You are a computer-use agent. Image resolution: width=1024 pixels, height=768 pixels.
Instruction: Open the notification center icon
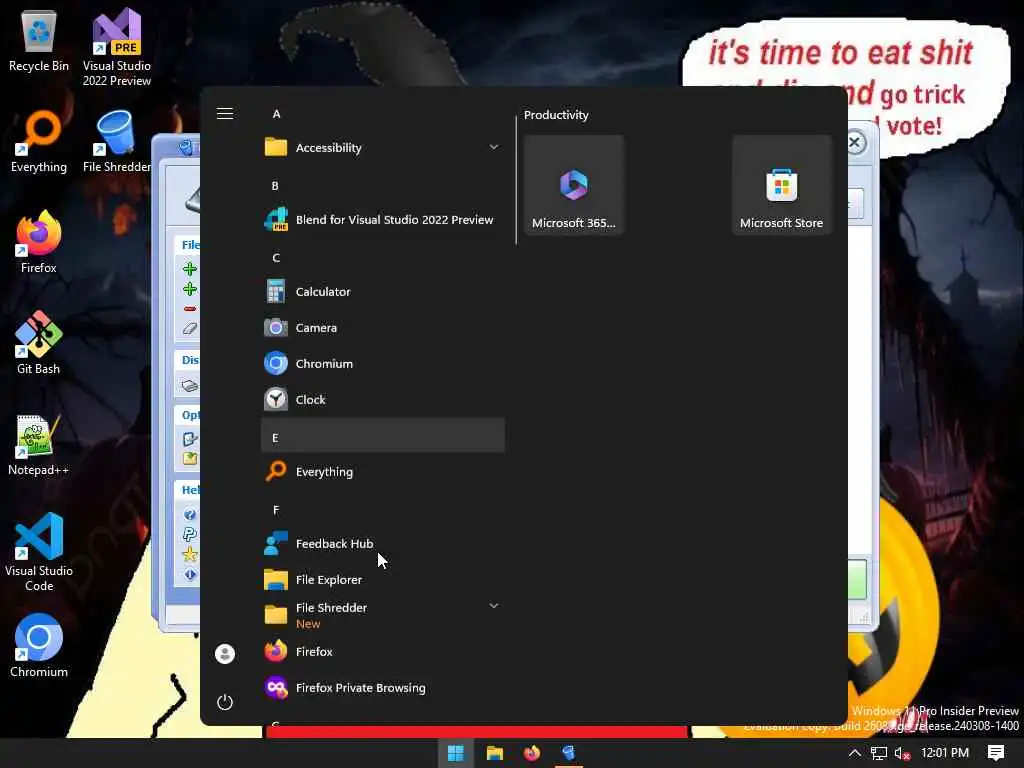point(995,753)
